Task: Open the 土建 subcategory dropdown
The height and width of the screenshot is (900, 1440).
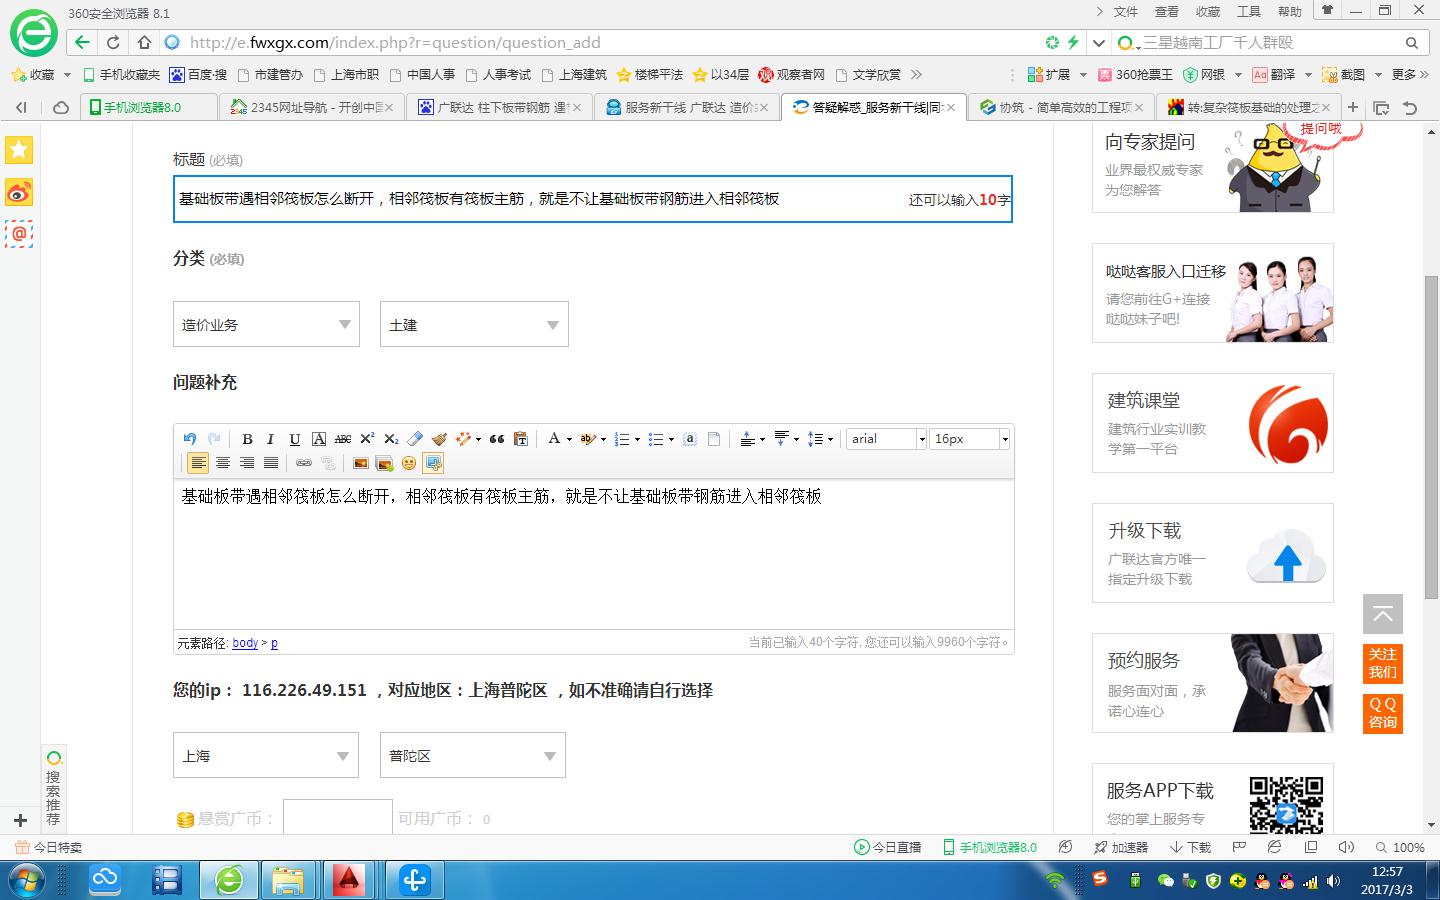Action: (x=474, y=324)
